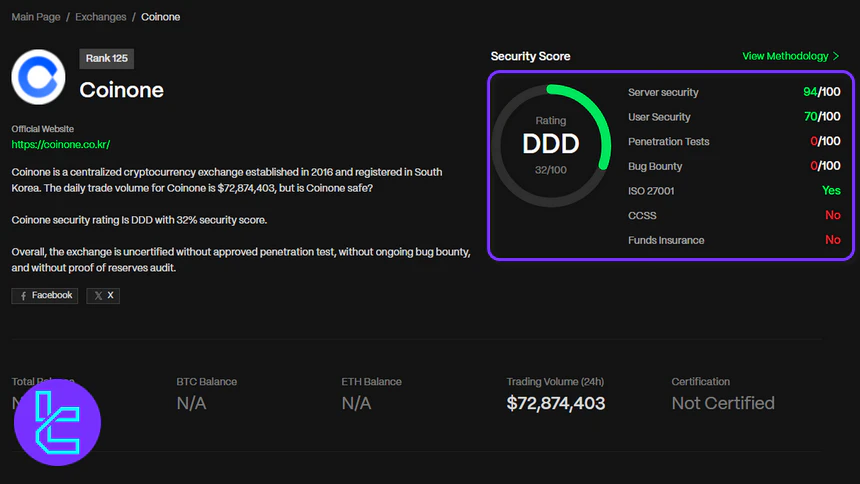Image resolution: width=860 pixels, height=484 pixels.
Task: Open the coinone.co.kr official website link
Action: point(61,144)
